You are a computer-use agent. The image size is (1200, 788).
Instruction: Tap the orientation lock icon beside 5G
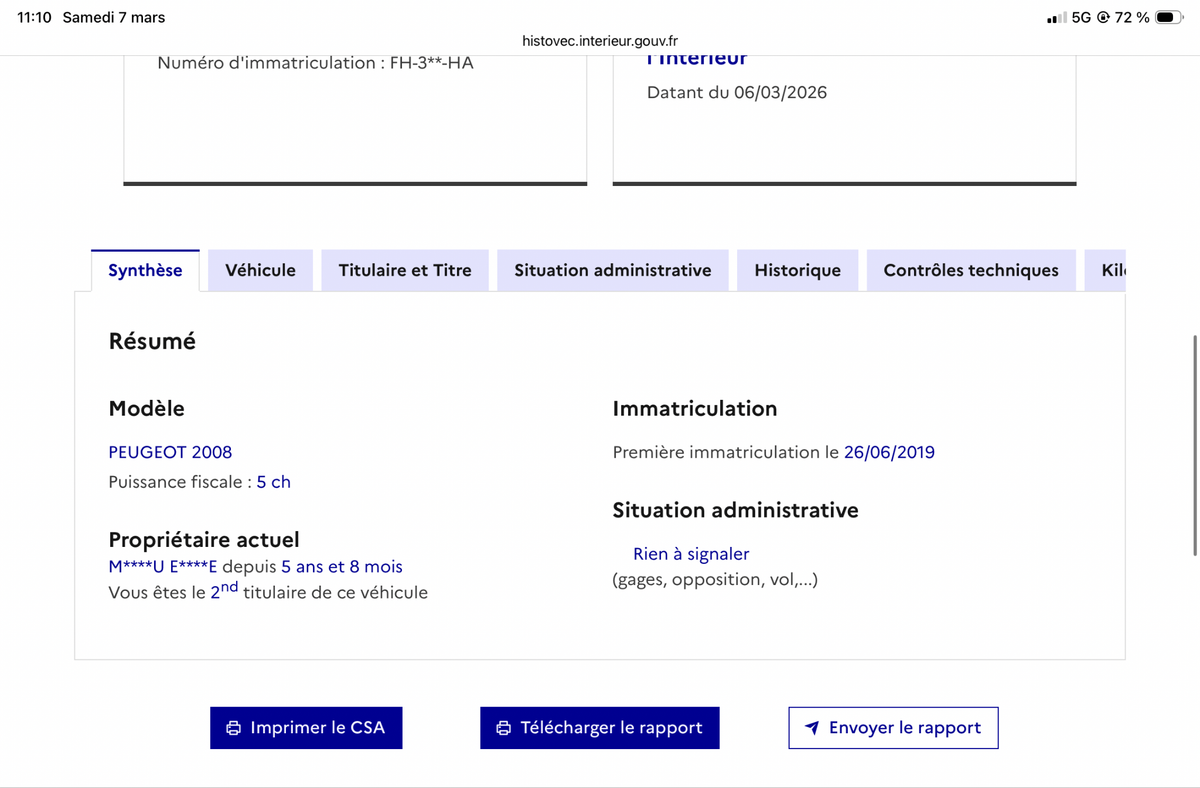[x=1103, y=18]
